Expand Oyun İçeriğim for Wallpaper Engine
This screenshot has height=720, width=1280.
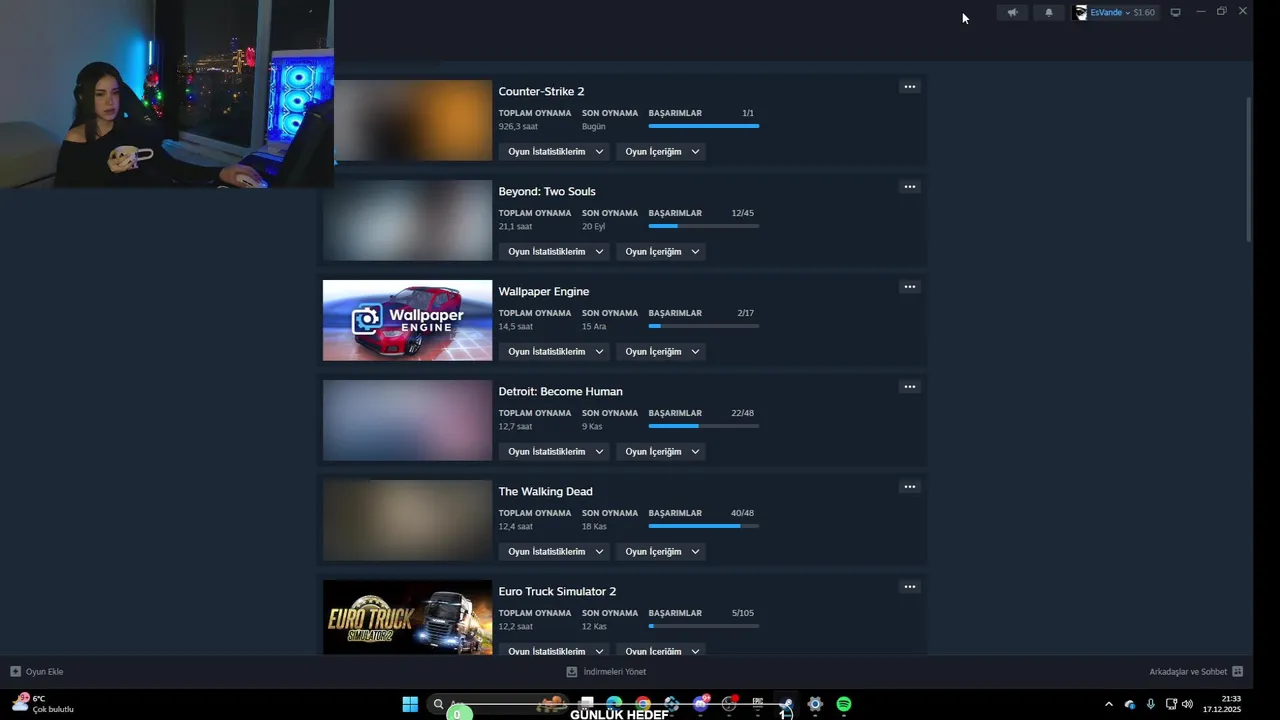(661, 352)
